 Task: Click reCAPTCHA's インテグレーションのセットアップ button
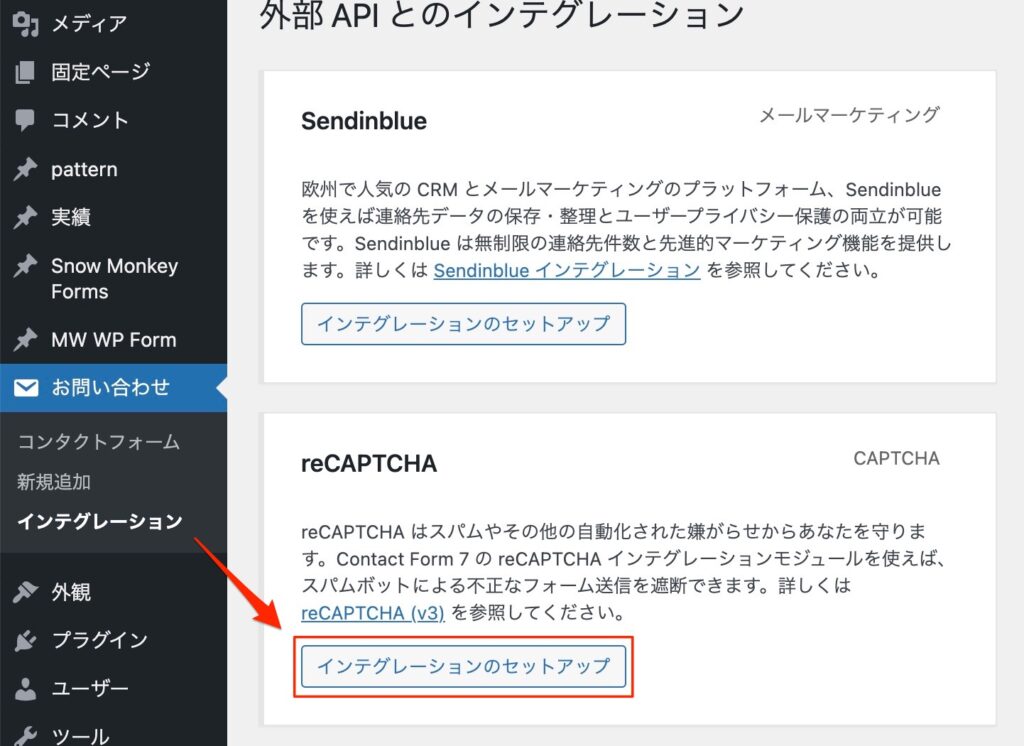[x=463, y=666]
